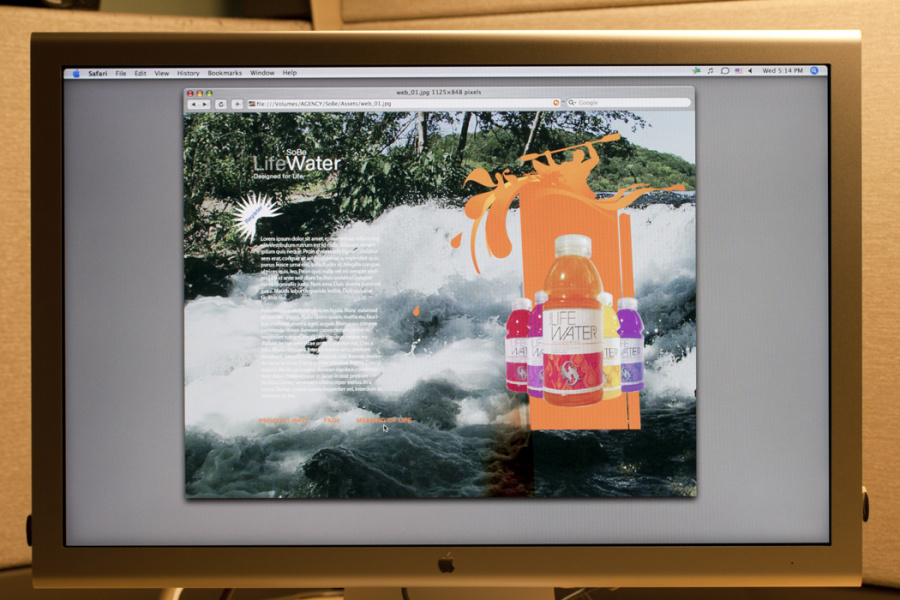Click the plus add bookmark button

point(237,103)
